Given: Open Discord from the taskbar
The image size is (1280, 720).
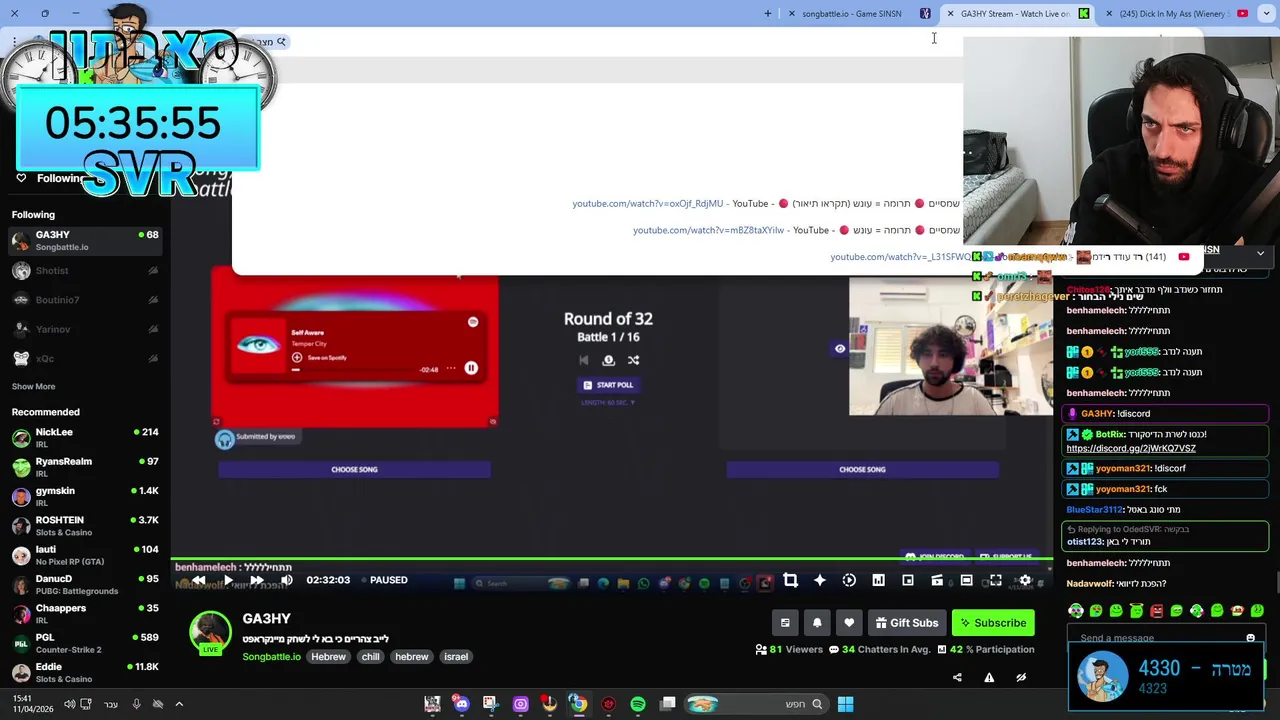Looking at the screenshot, I should [x=461, y=704].
